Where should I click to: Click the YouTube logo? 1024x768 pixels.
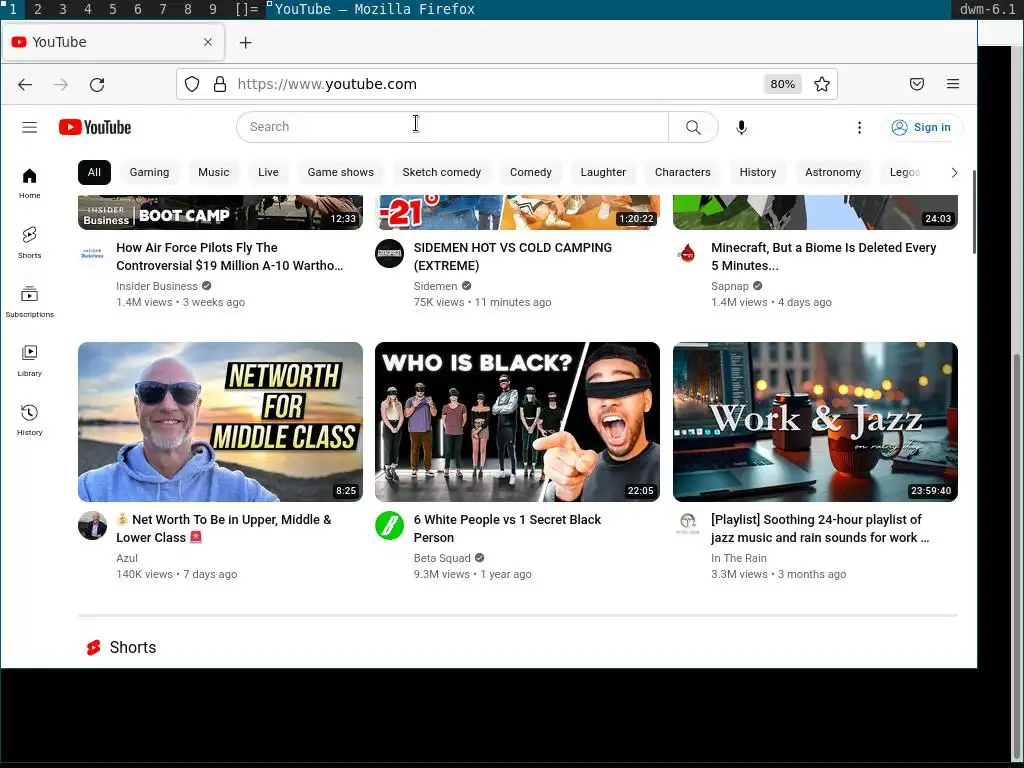(95, 127)
